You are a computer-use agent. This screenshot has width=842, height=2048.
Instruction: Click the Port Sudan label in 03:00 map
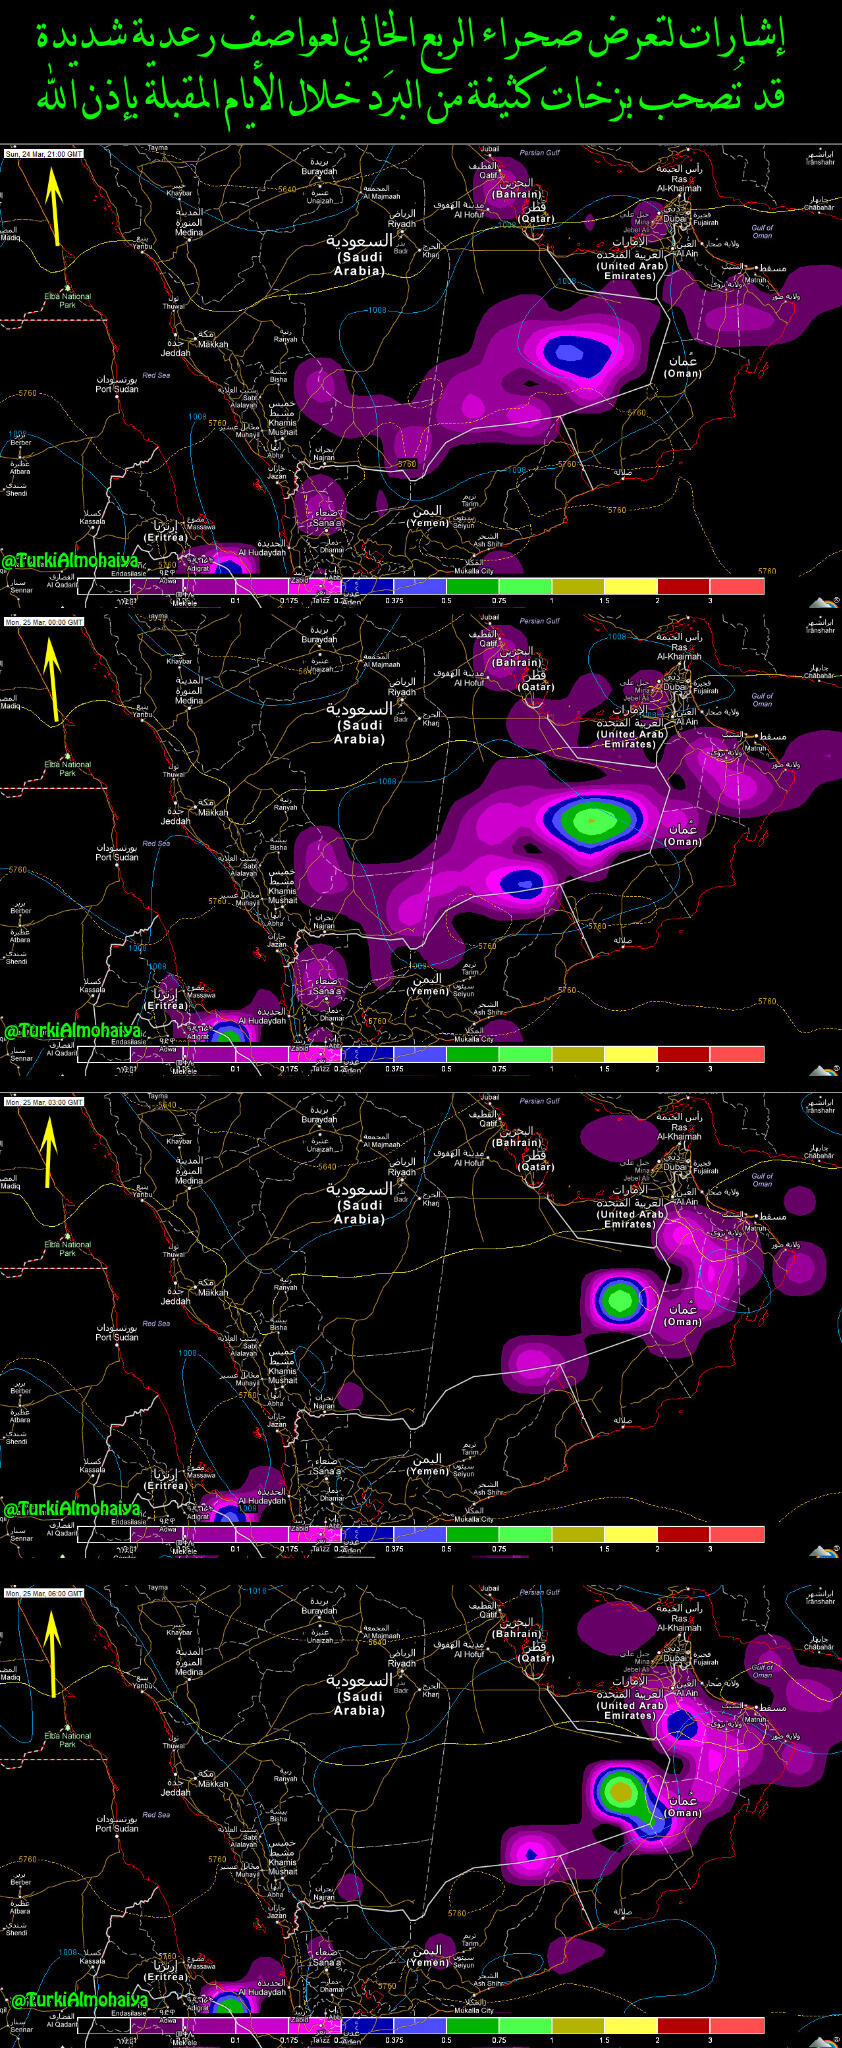point(117,1337)
